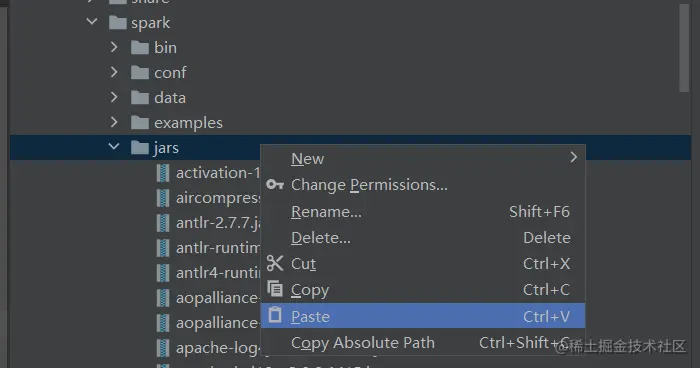
Task: Choose Copy Absolute Path menu entry
Action: coord(423,343)
